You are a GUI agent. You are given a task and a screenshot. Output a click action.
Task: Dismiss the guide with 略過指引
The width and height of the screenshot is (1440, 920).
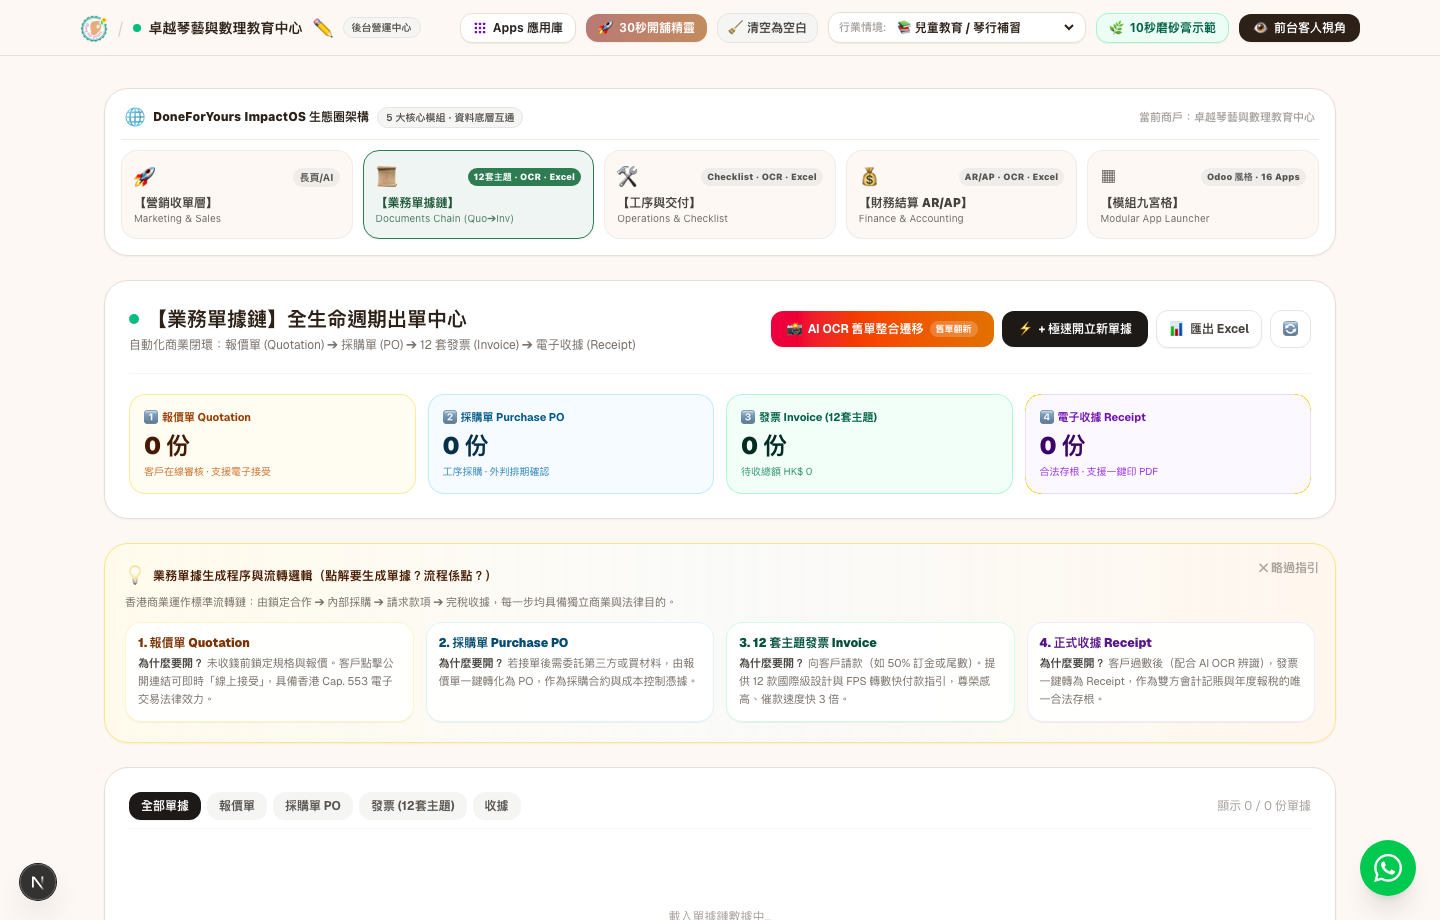1288,568
